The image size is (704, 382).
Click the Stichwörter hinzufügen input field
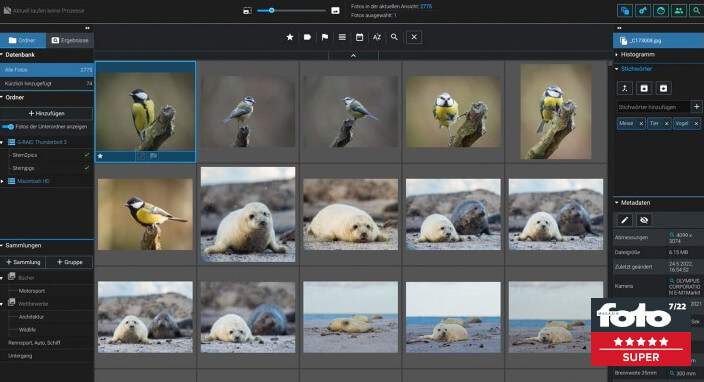pyautogui.click(x=653, y=107)
